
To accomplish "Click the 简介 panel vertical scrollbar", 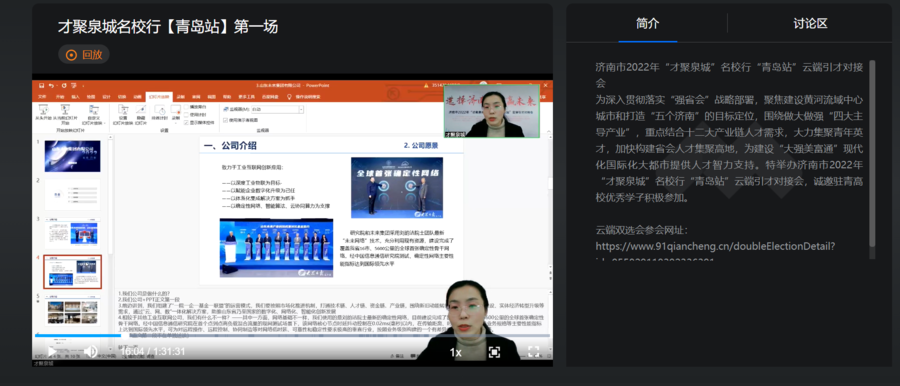I will [872, 153].
